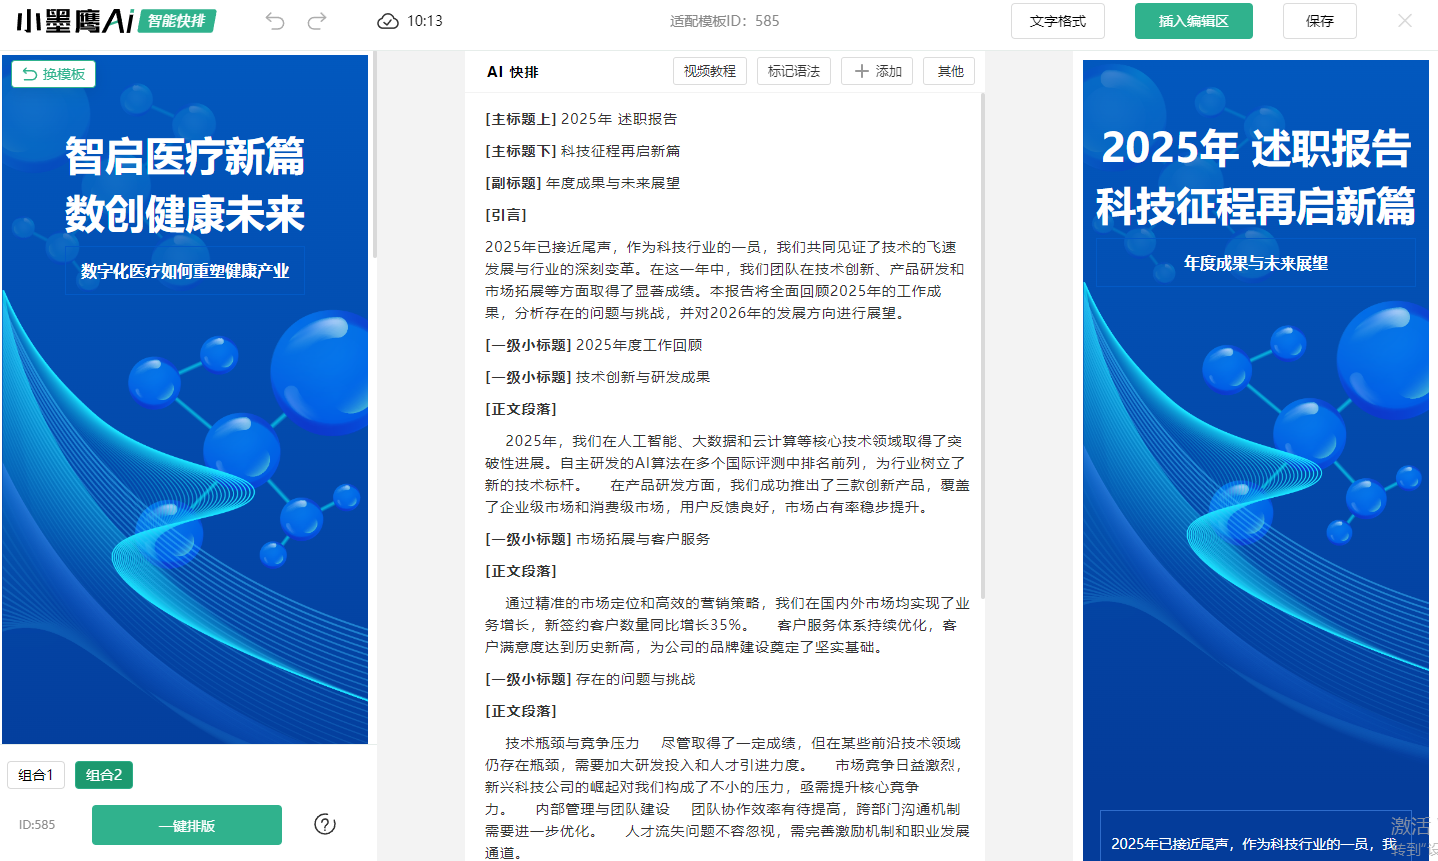This screenshot has width=1438, height=861.
Task: Click the 插入编辑区 button
Action: [1193, 21]
